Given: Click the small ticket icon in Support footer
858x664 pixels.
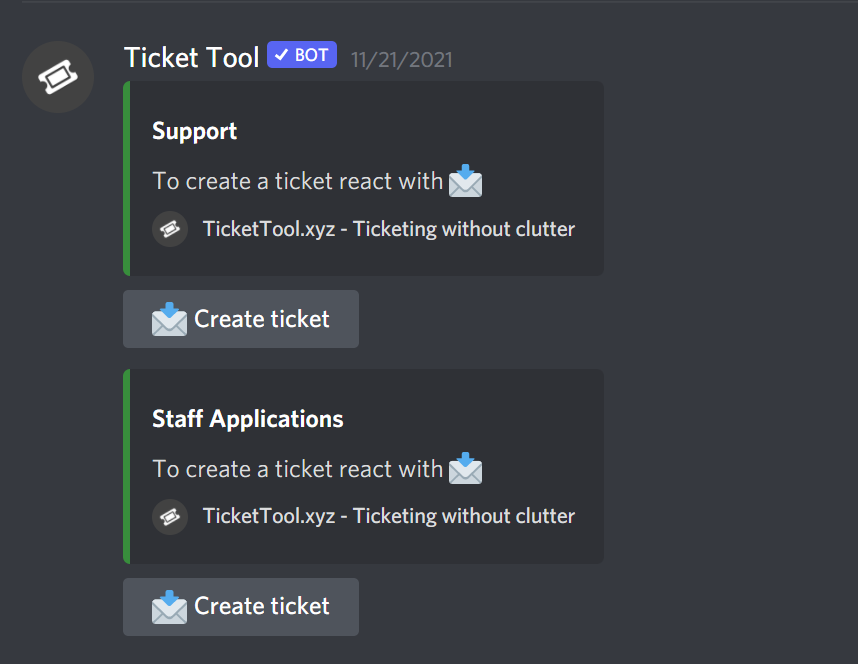Looking at the screenshot, I should tap(170, 229).
